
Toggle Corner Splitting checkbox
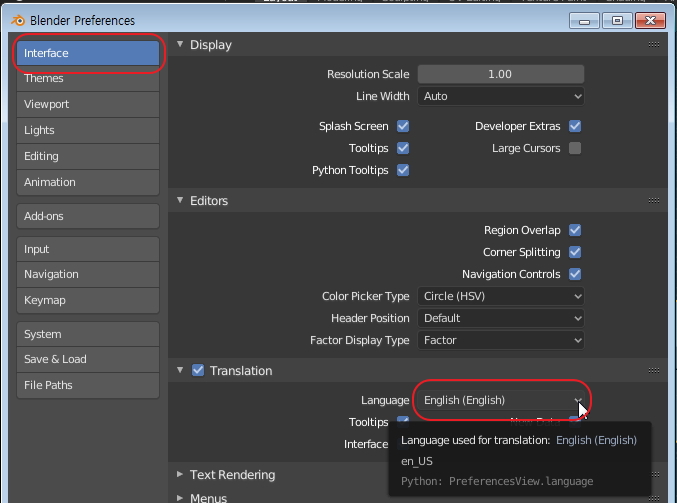click(x=575, y=252)
